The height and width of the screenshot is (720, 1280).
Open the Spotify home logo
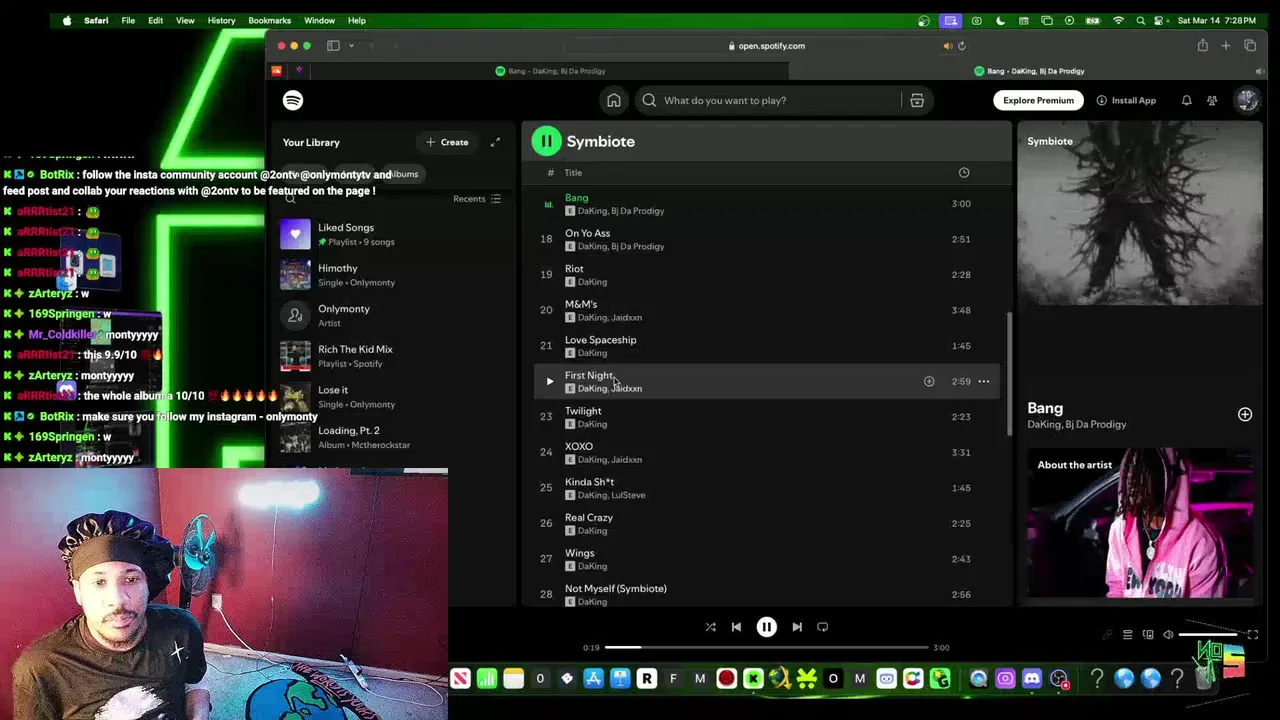pyautogui.click(x=293, y=100)
